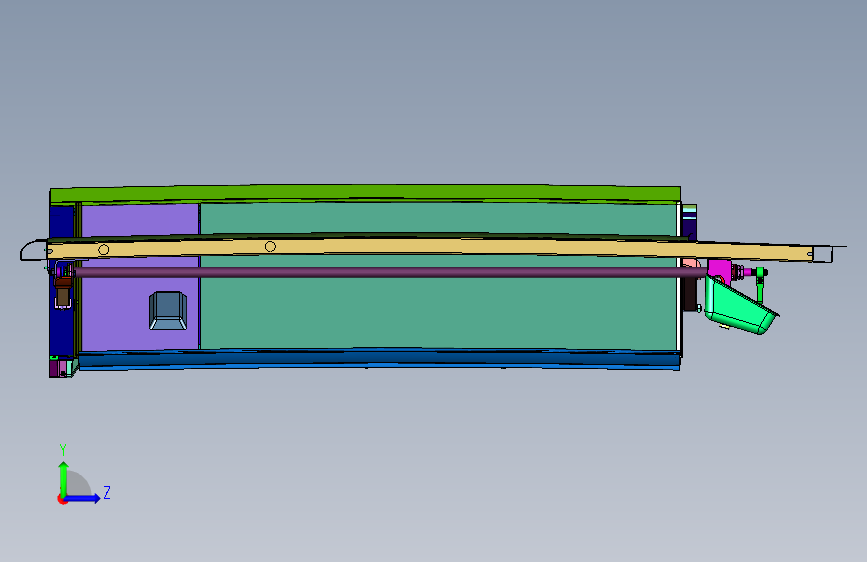Click the "Y" axis label
Viewport: 867px width, 562px height.
coord(63,450)
